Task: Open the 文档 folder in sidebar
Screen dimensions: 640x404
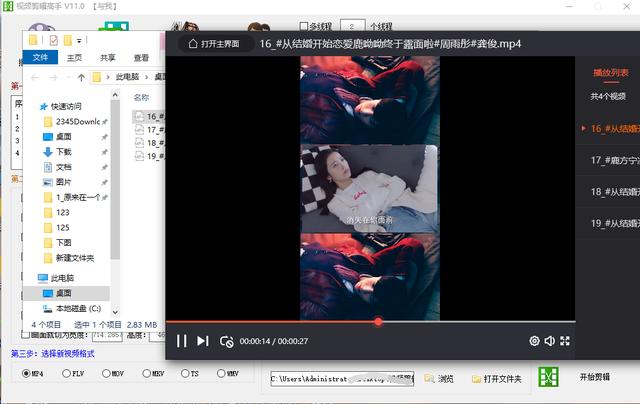Action: [64, 167]
